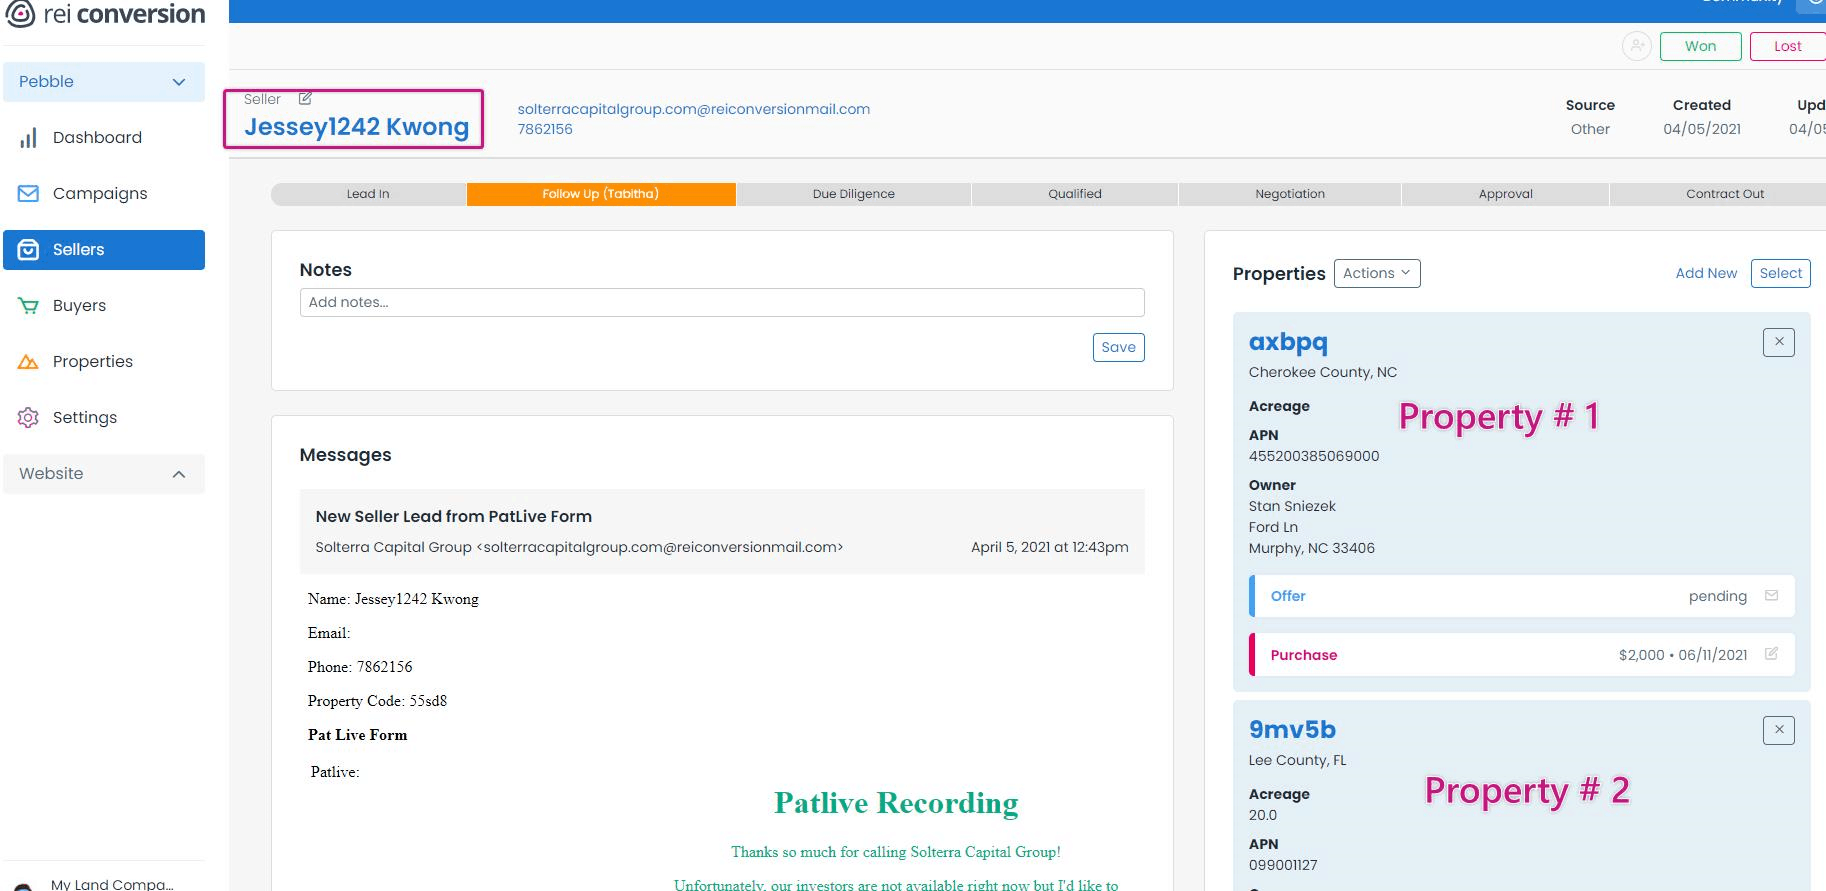
Task: Click the APN value 455200385069000
Action: pyautogui.click(x=1314, y=456)
